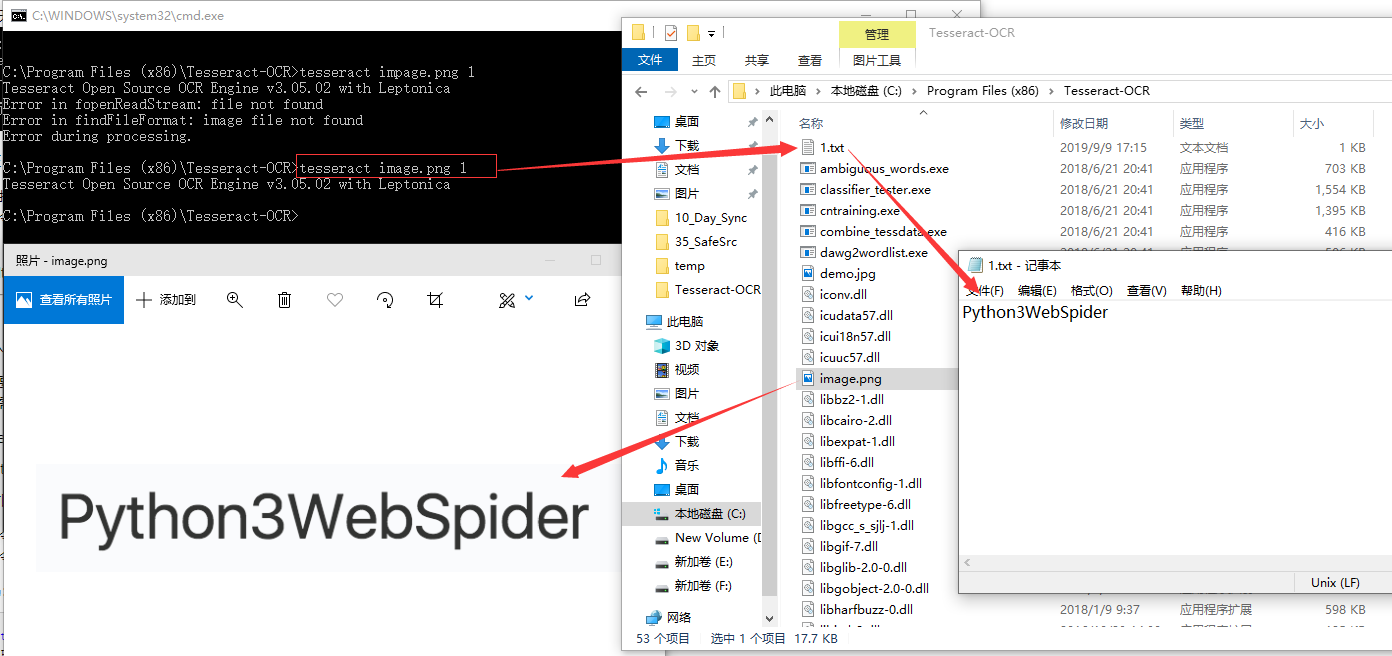Click the back arrow in File Explorer

tap(642, 91)
